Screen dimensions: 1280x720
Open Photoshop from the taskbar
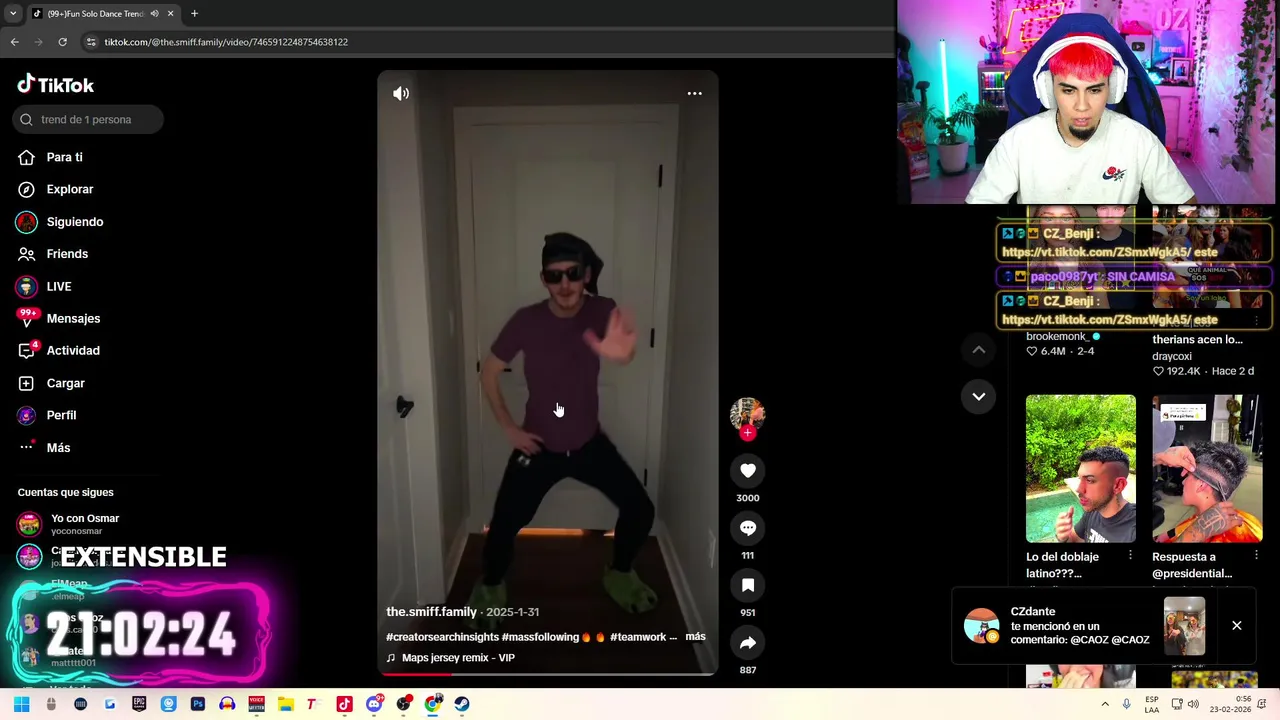tap(198, 704)
